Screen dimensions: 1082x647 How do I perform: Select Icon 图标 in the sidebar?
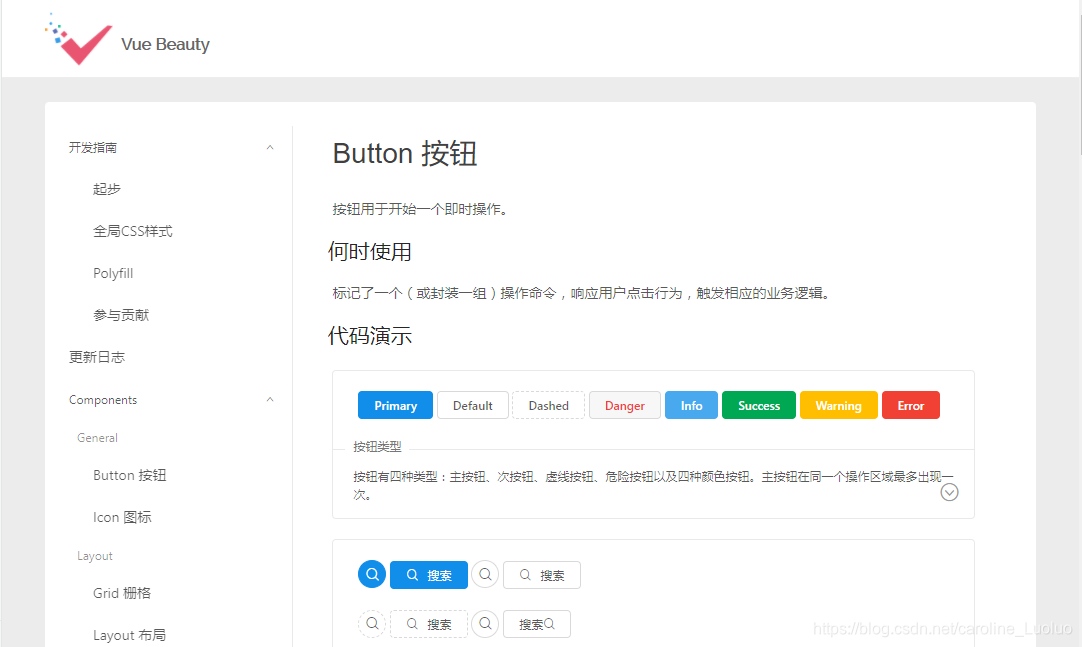pyautogui.click(x=121, y=516)
